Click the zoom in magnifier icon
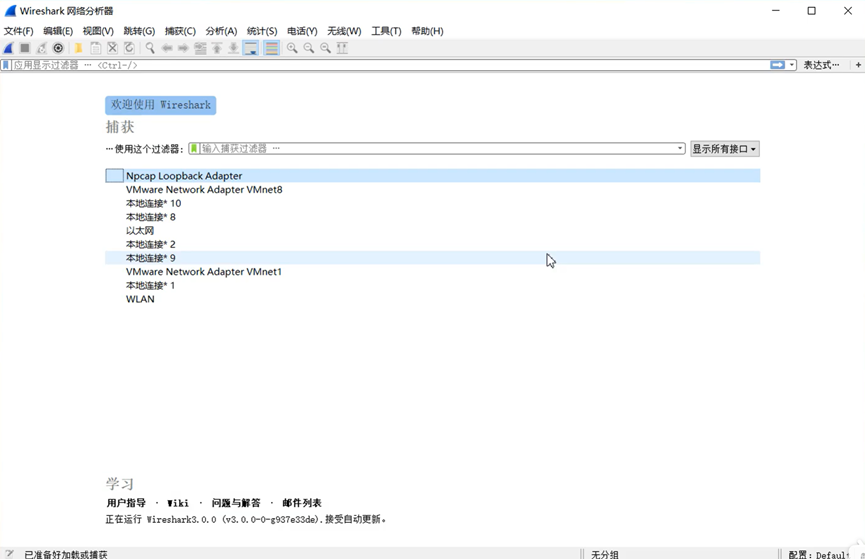Viewport: 865px width, 559px height. click(292, 48)
